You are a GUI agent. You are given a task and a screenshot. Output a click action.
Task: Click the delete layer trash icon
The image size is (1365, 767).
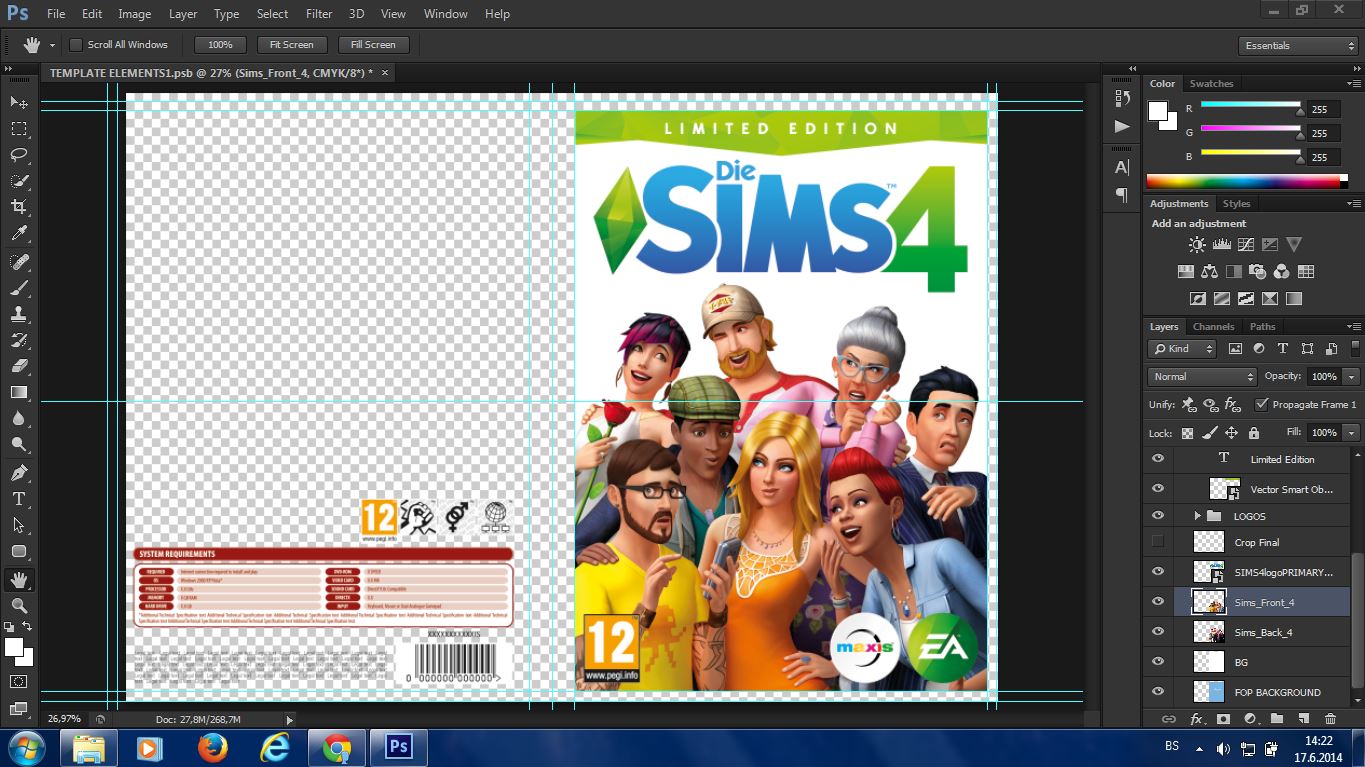[1330, 718]
